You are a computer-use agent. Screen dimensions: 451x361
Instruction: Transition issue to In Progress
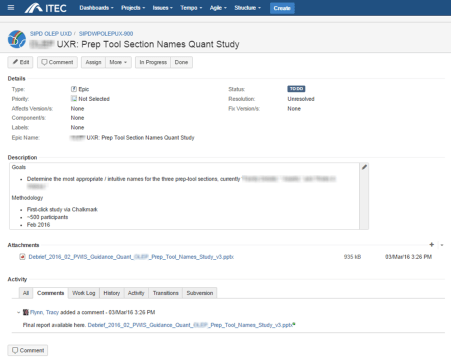[153, 62]
